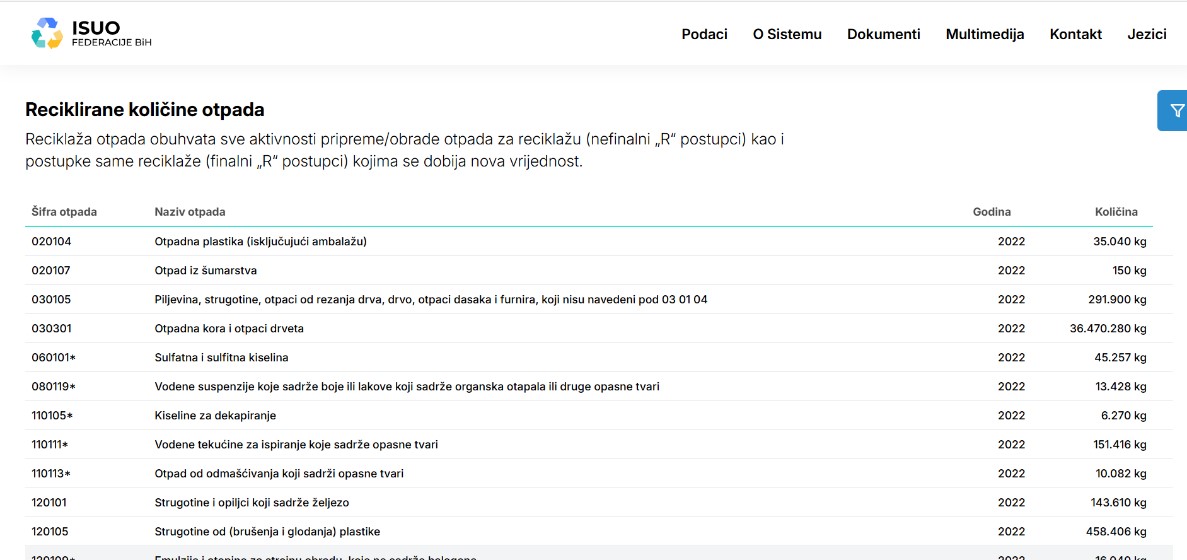Click the ISUO Federacije BiH title text
Viewport: 1187px width, 560px height.
point(111,34)
